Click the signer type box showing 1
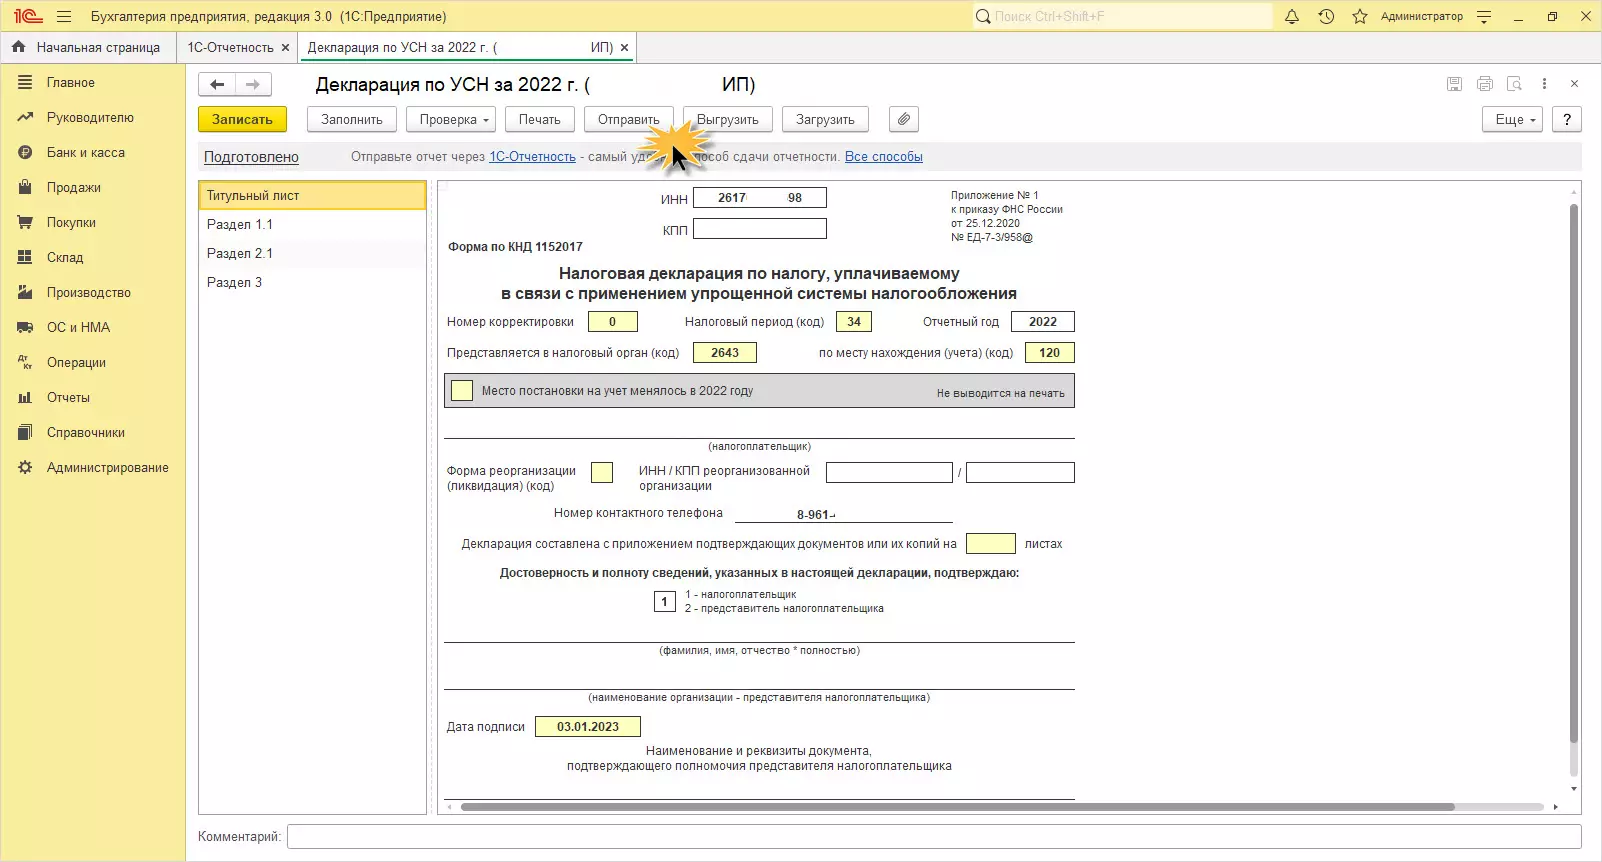This screenshot has width=1602, height=862. pos(664,602)
